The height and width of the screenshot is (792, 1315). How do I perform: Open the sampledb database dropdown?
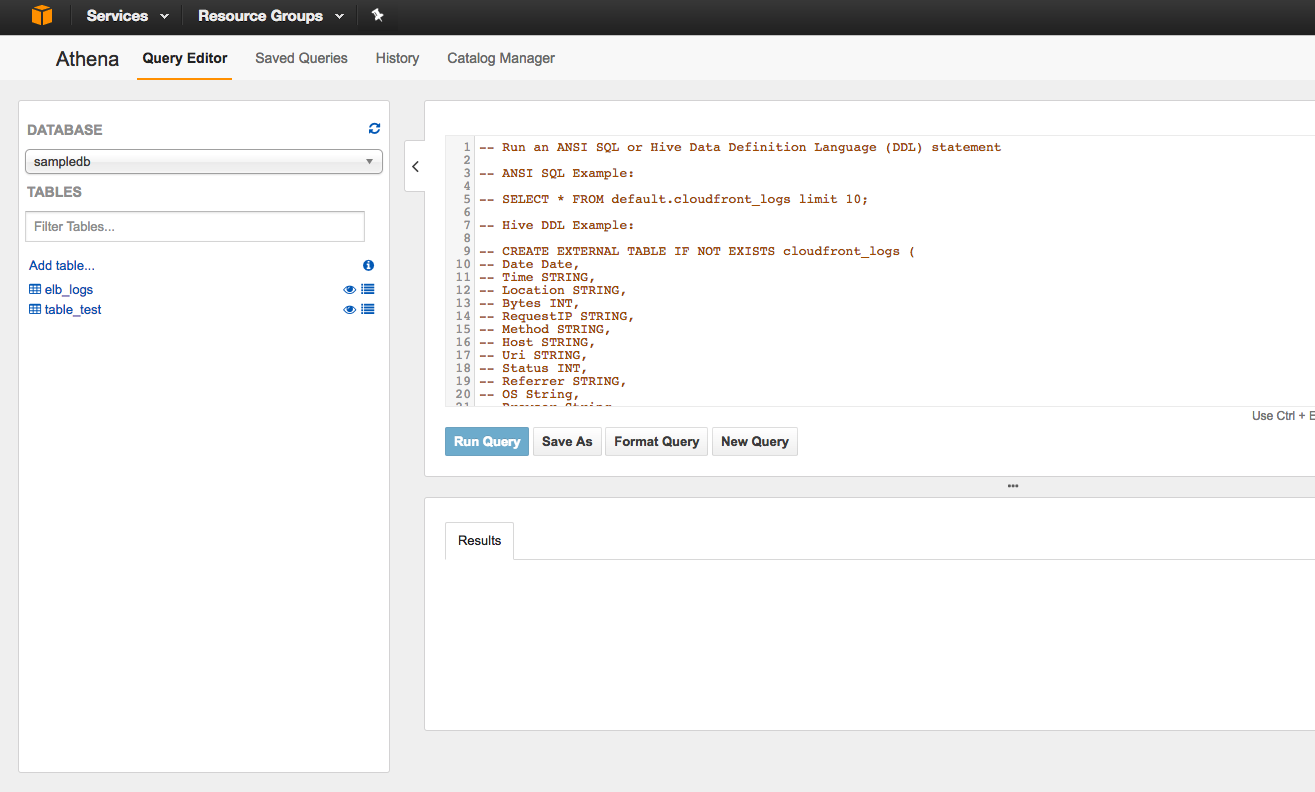[x=204, y=161]
